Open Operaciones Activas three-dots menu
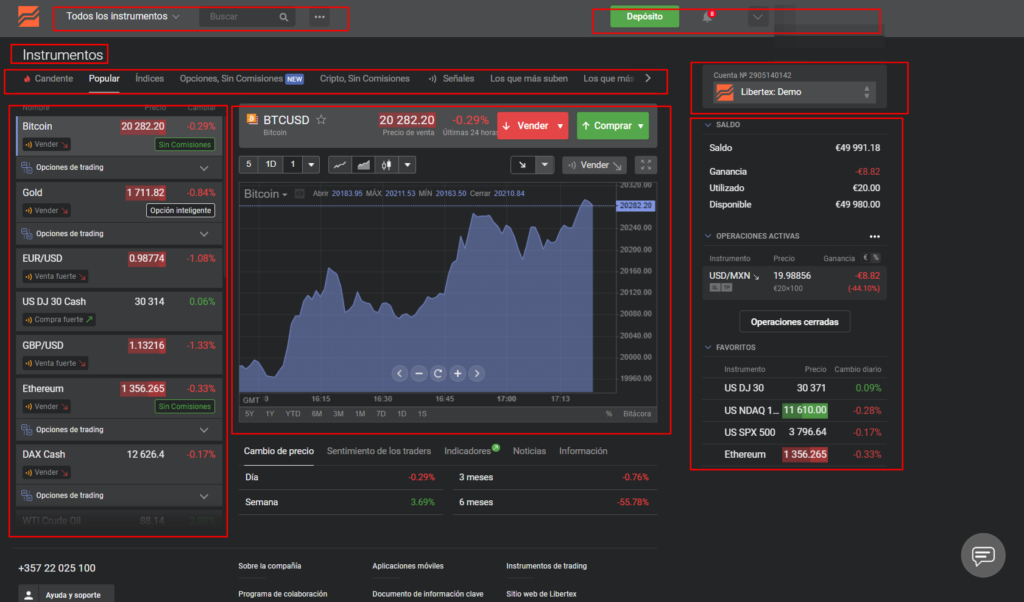 point(874,236)
